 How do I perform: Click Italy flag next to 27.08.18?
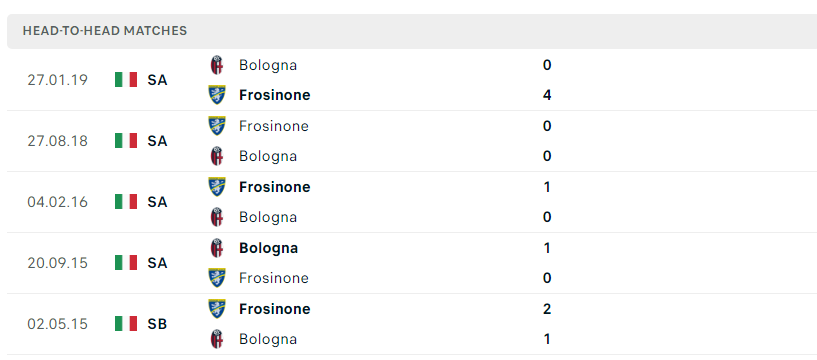tap(126, 141)
